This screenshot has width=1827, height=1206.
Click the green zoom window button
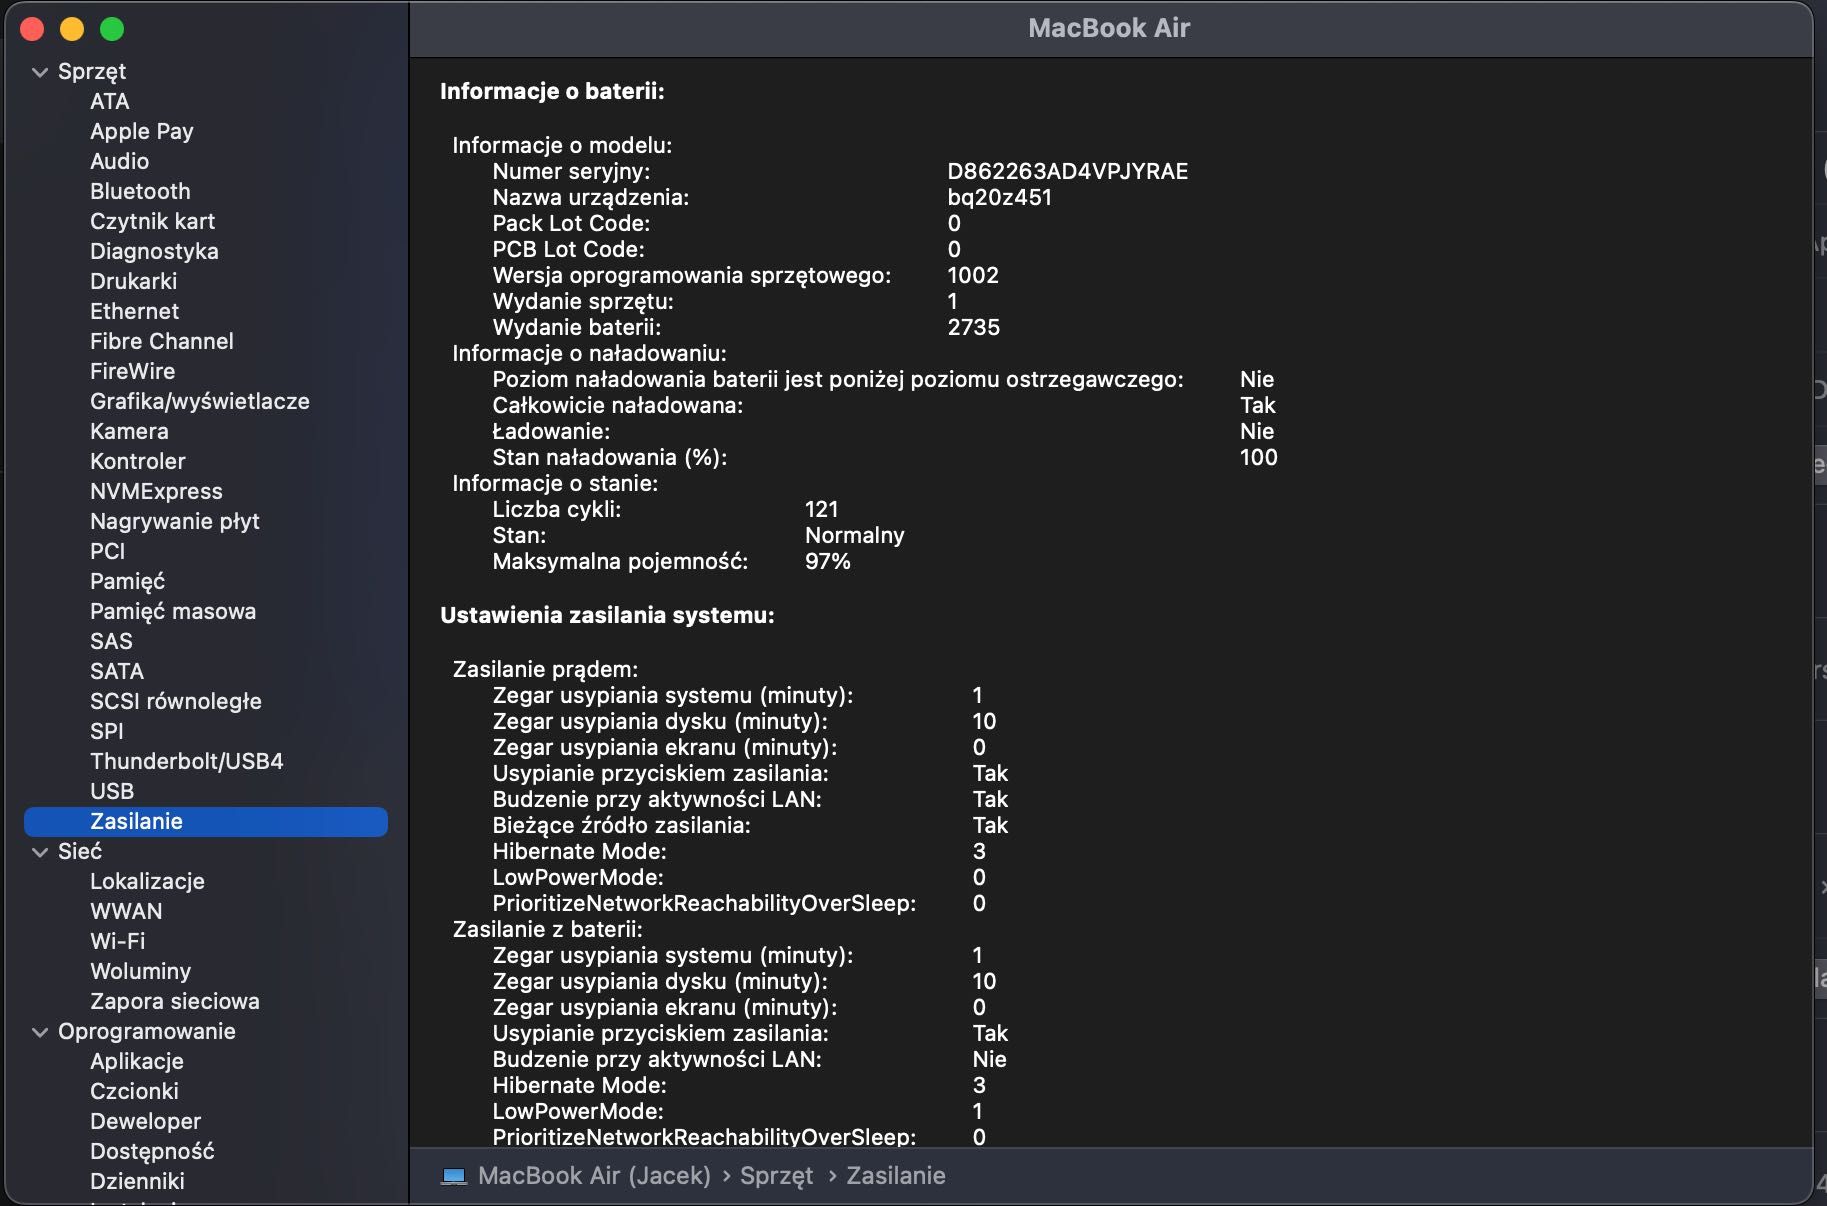click(x=112, y=29)
